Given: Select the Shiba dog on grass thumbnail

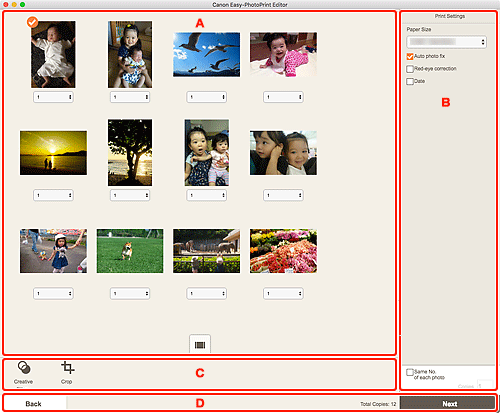Looking at the screenshot, I should click(130, 251).
